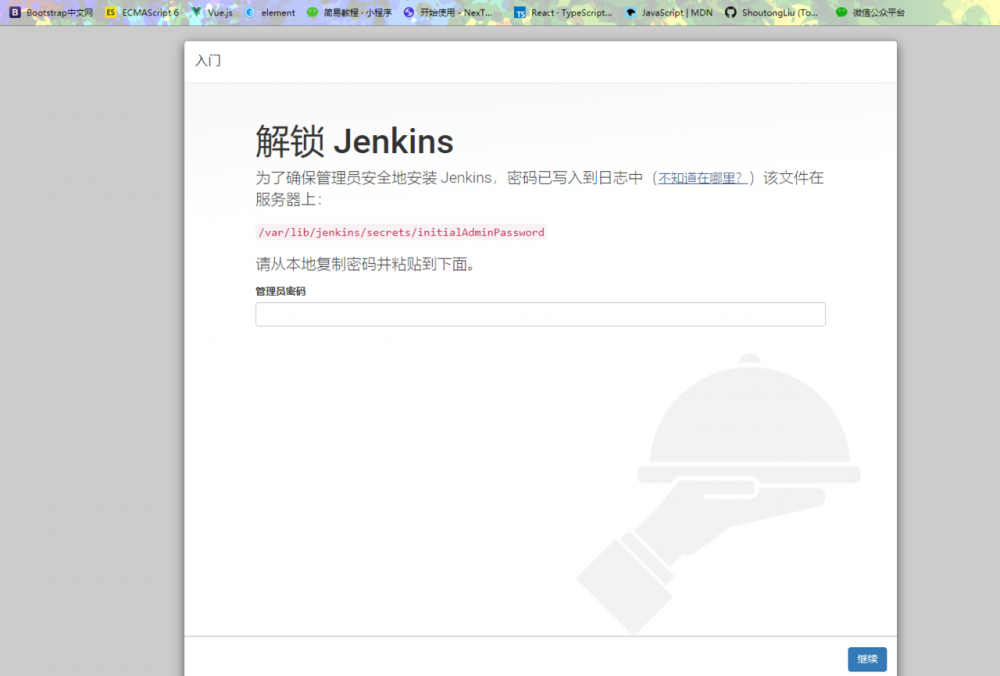
Task: Click inside the 管理员密码 password field
Action: pyautogui.click(x=540, y=313)
